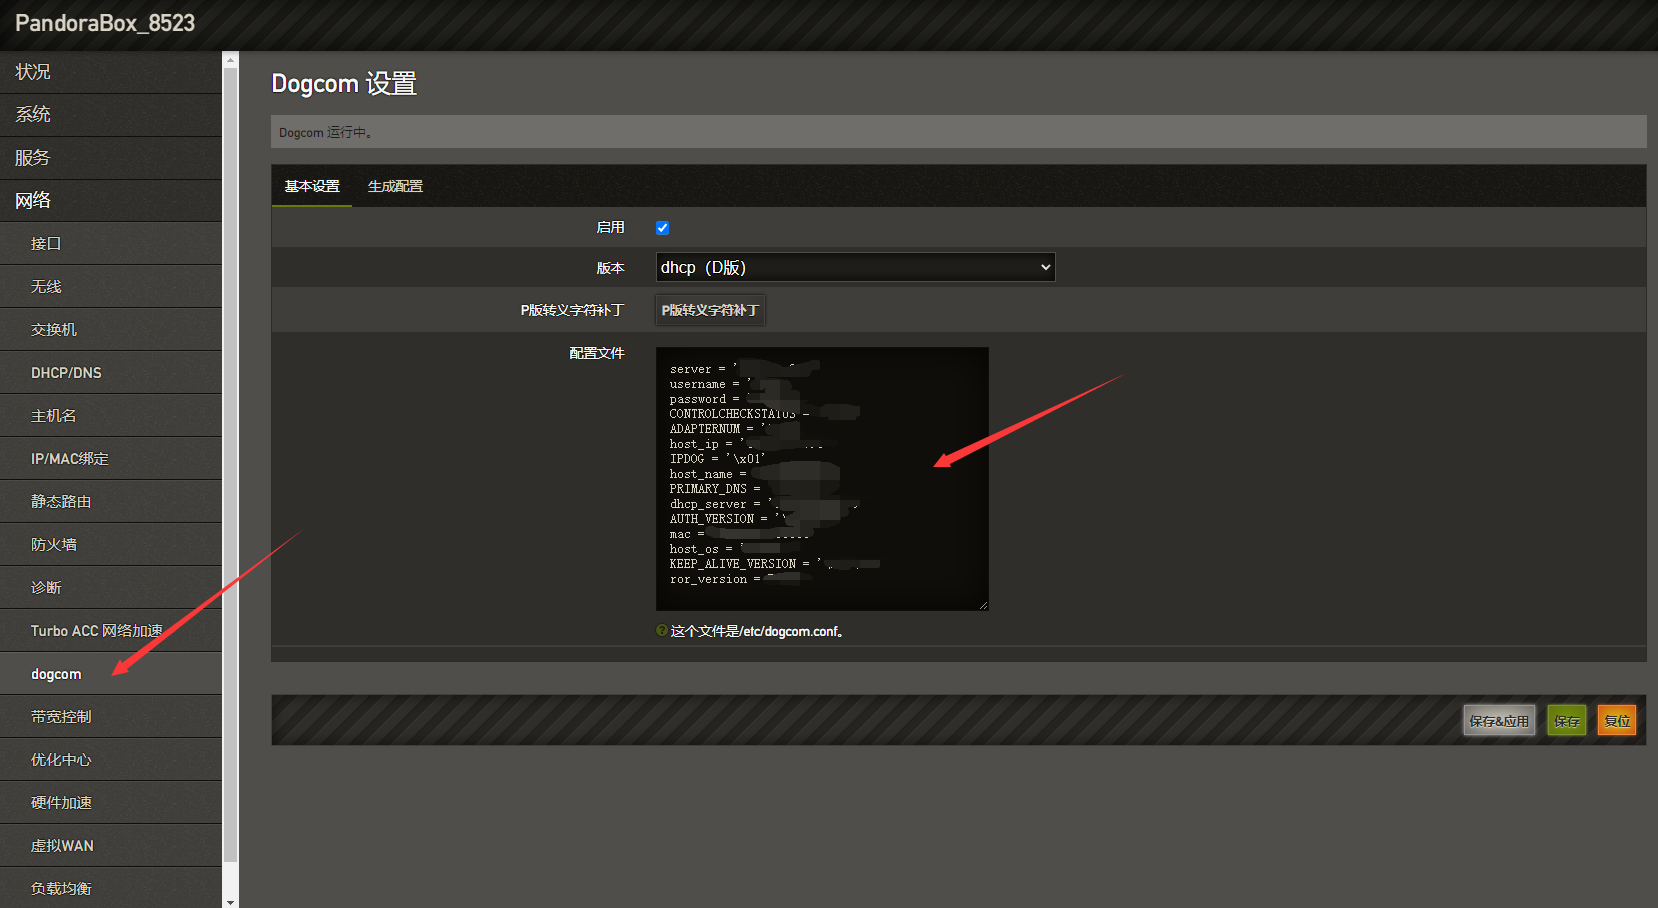The width and height of the screenshot is (1658, 908).
Task: Go to 静态路由 in the sidebar
Action: coord(110,502)
